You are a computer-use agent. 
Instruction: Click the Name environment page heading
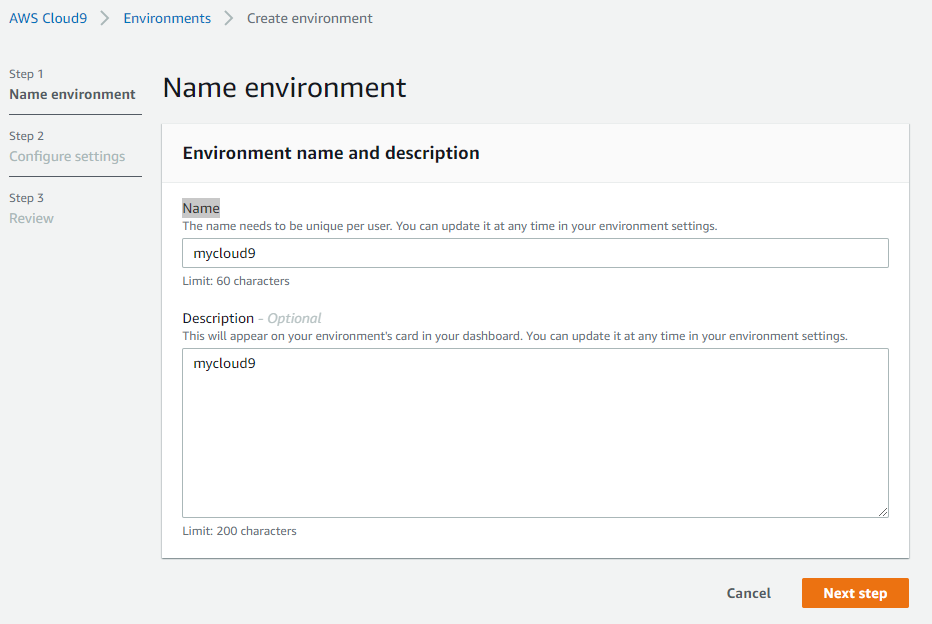click(284, 88)
